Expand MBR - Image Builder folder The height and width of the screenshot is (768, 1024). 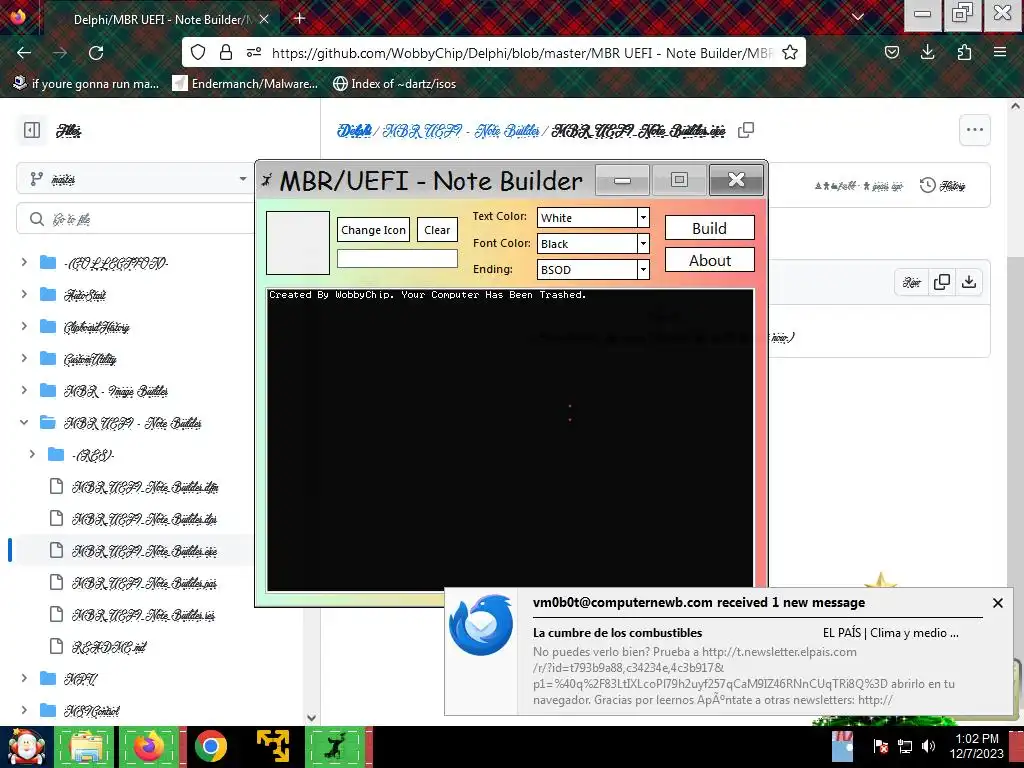(x=24, y=391)
